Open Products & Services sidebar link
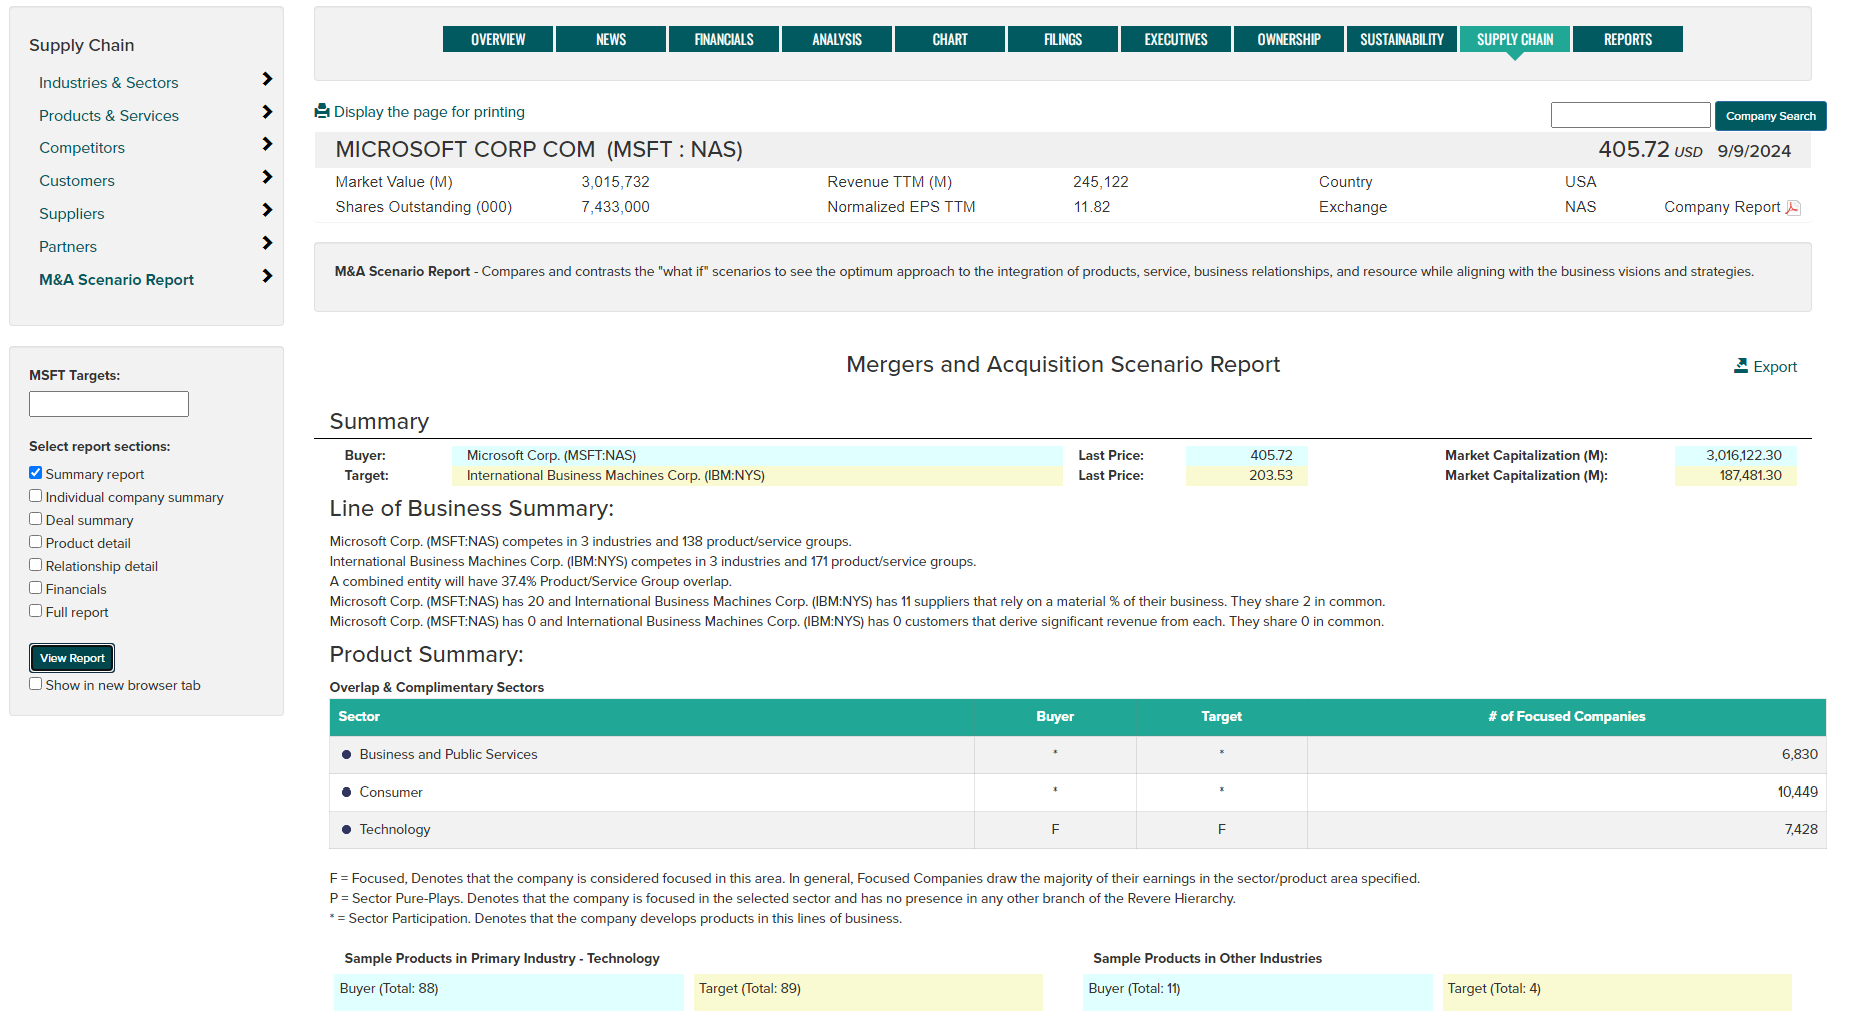 (x=109, y=116)
